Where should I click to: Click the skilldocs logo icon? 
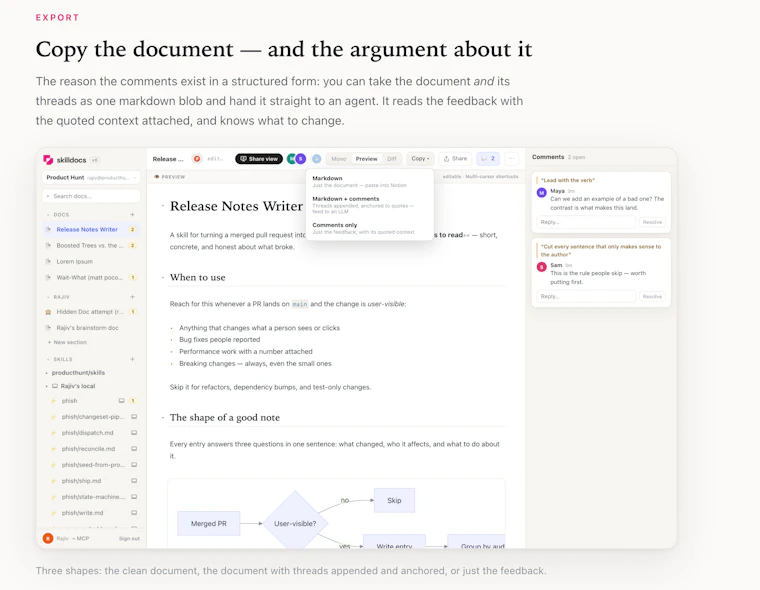(x=48, y=159)
